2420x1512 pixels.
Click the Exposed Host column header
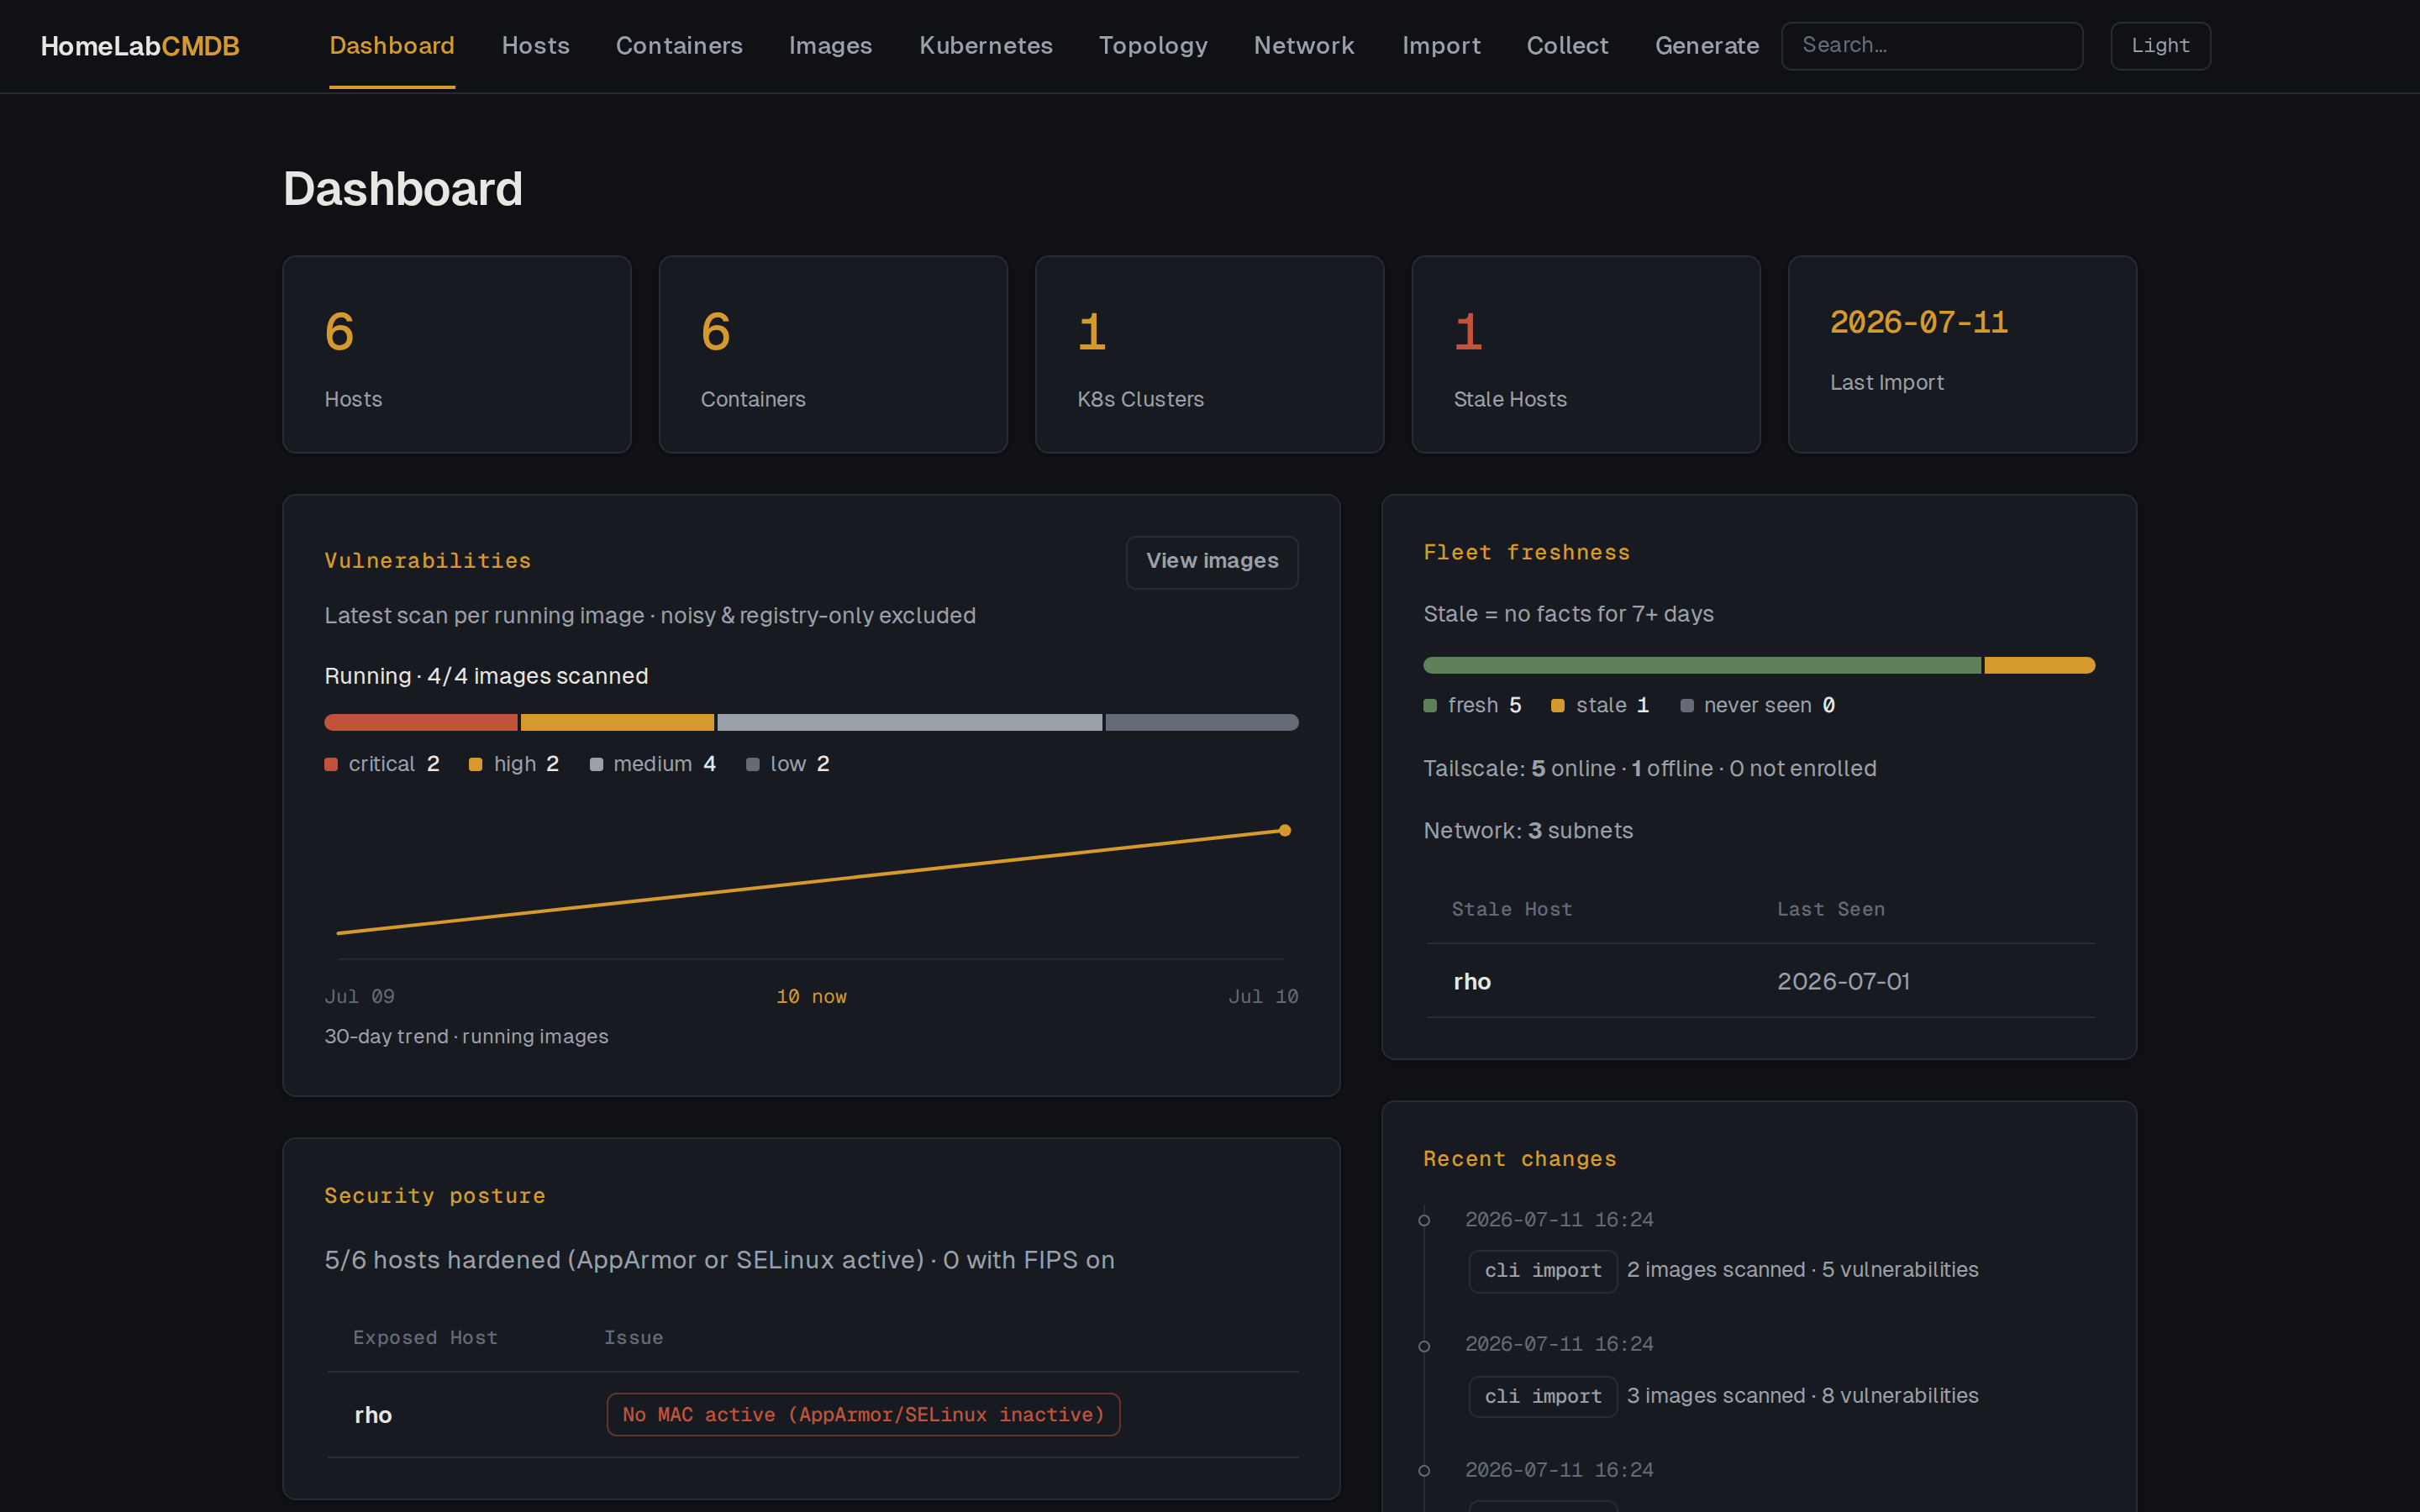(x=425, y=1338)
